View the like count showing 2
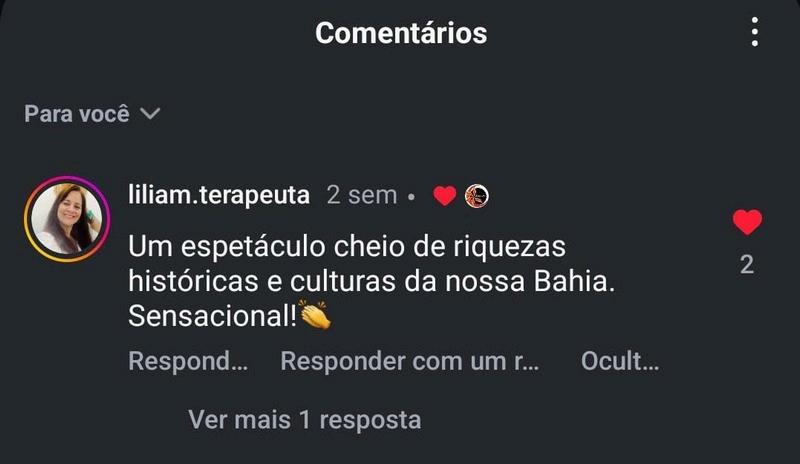Screen dimensions: 800x464 [x=747, y=264]
